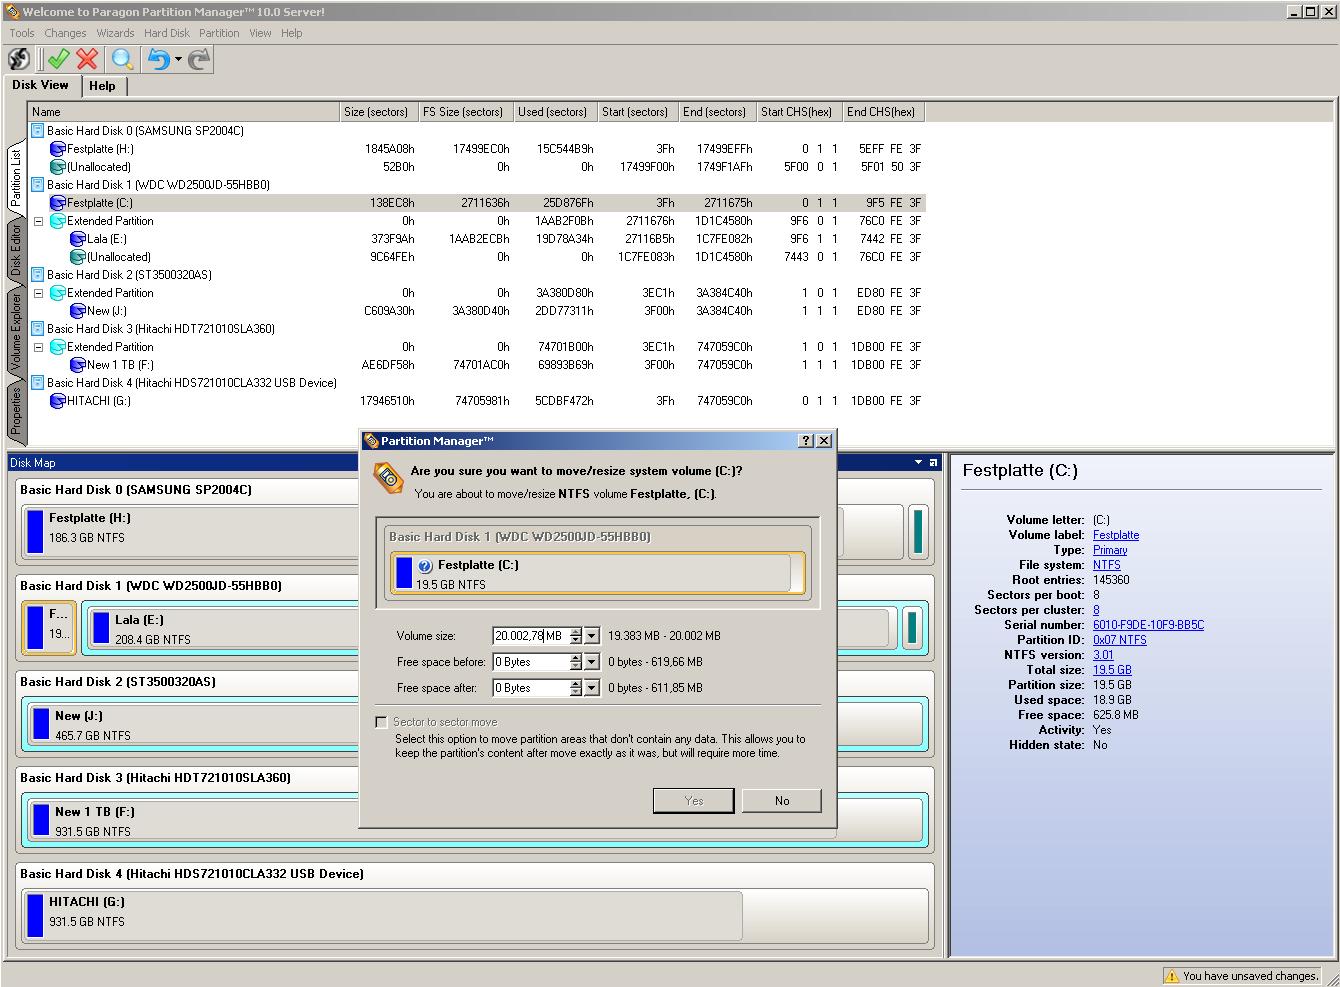Switch to the Help tab
Screen dimensions: 1340x987
[102, 86]
